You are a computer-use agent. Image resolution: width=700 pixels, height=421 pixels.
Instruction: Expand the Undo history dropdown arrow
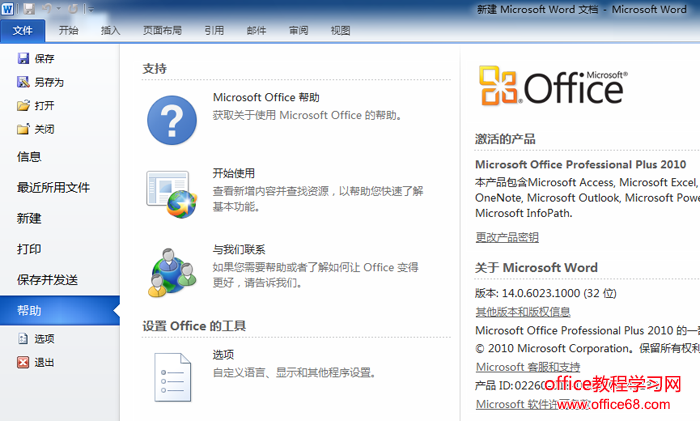(x=58, y=9)
